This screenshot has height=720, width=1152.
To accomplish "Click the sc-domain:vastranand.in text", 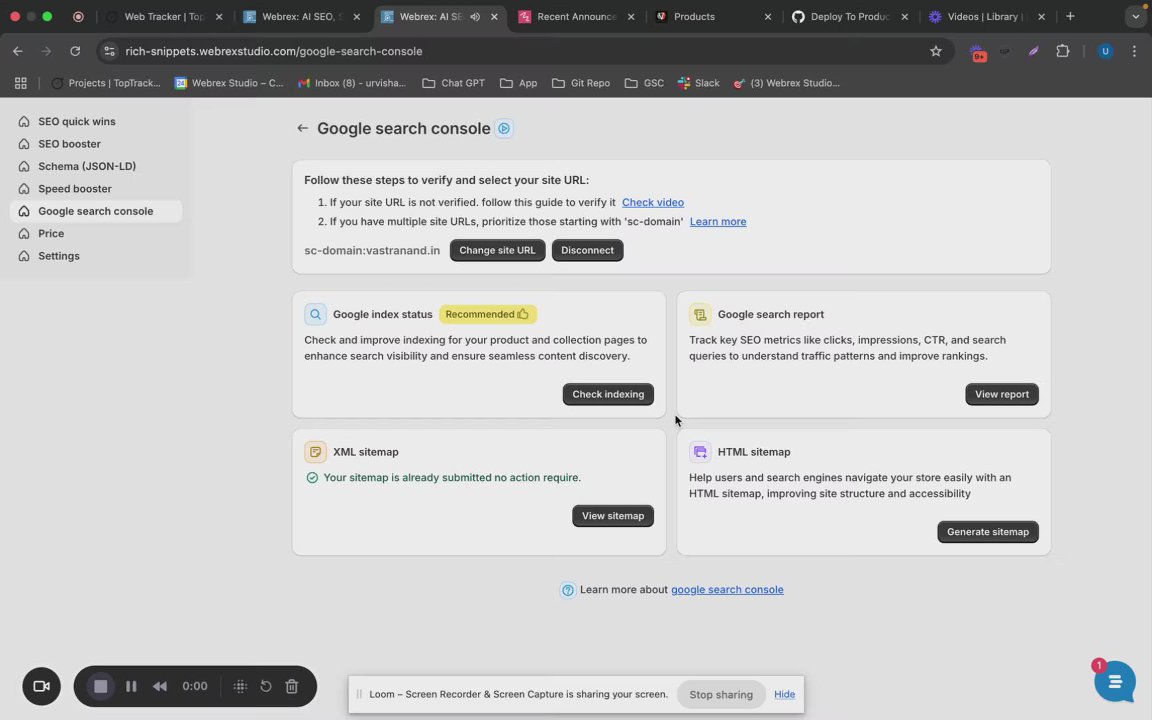I will coord(372,251).
